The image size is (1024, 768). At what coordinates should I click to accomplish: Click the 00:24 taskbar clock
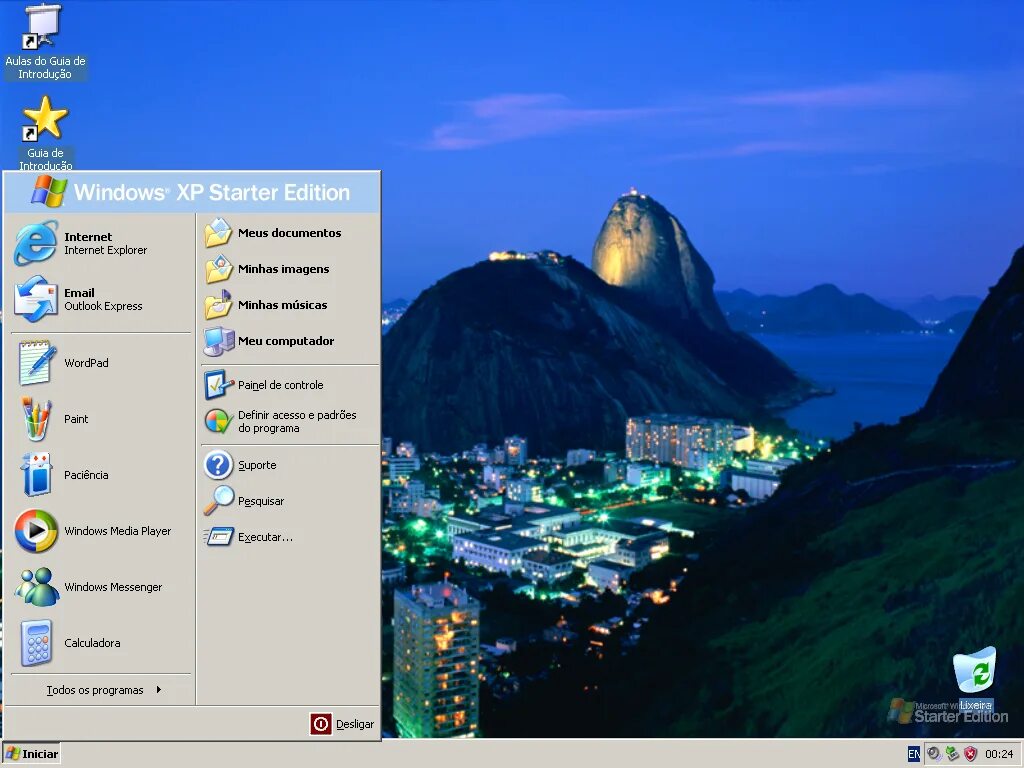[x=999, y=754]
